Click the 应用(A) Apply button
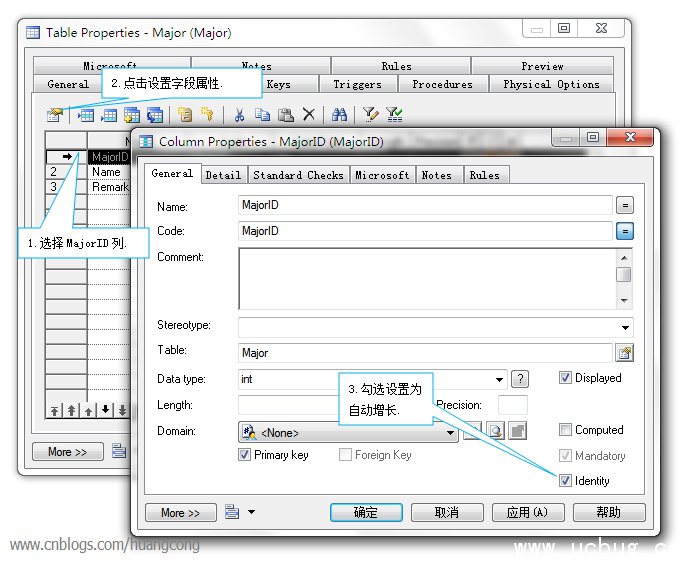 click(528, 512)
